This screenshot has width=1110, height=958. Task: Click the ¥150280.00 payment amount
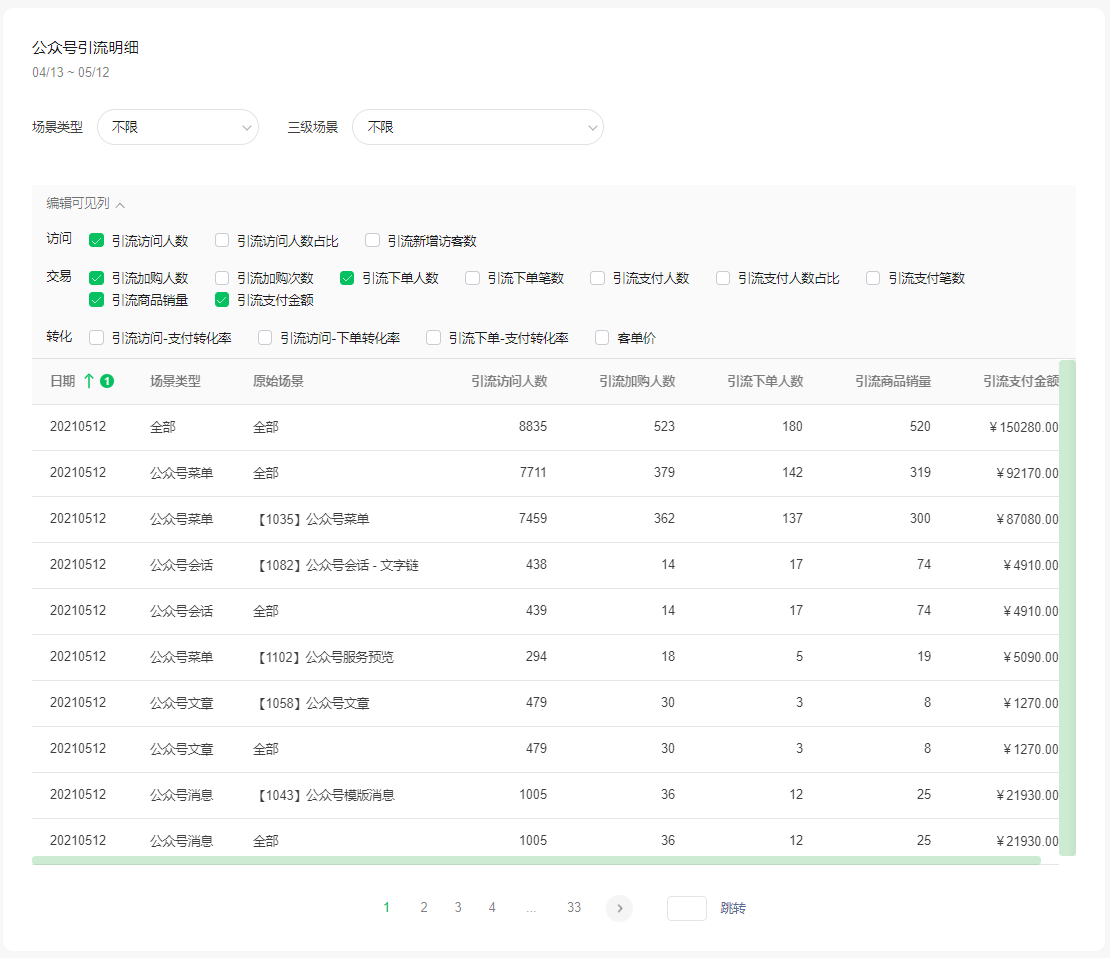click(x=1024, y=427)
